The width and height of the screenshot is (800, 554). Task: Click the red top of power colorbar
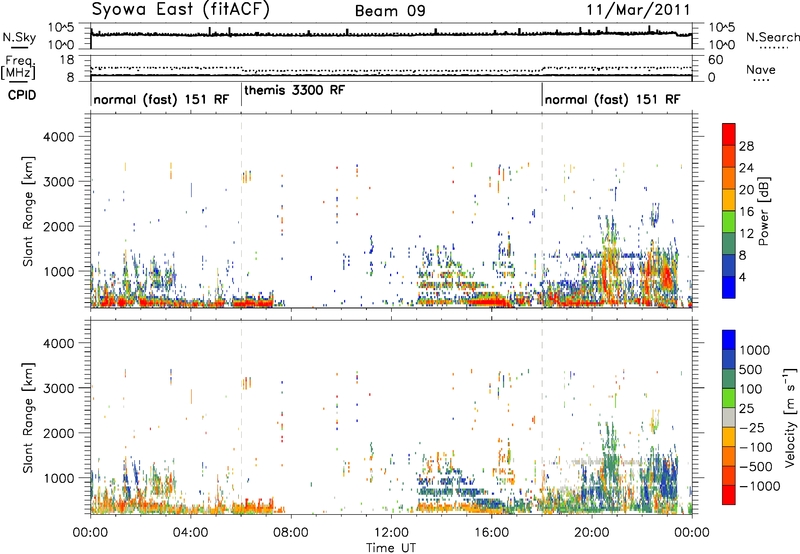point(729,134)
